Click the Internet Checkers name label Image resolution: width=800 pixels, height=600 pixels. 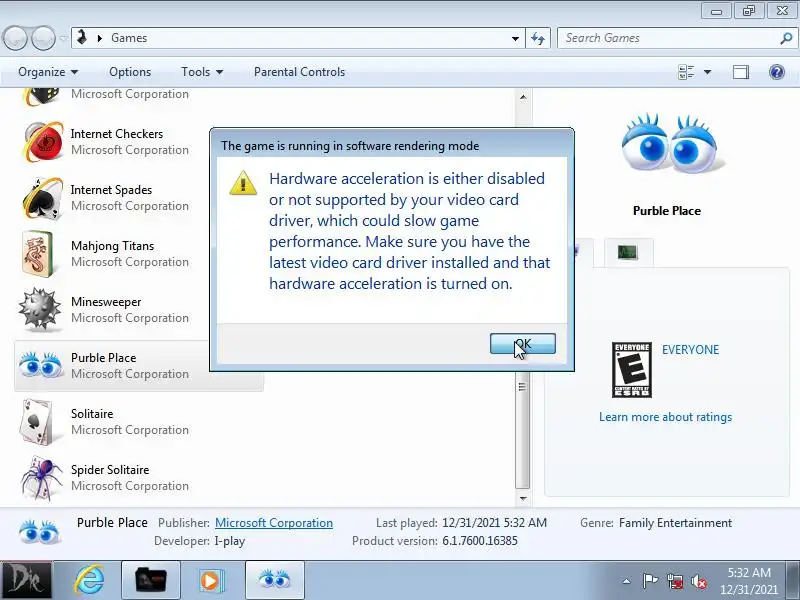(x=117, y=134)
